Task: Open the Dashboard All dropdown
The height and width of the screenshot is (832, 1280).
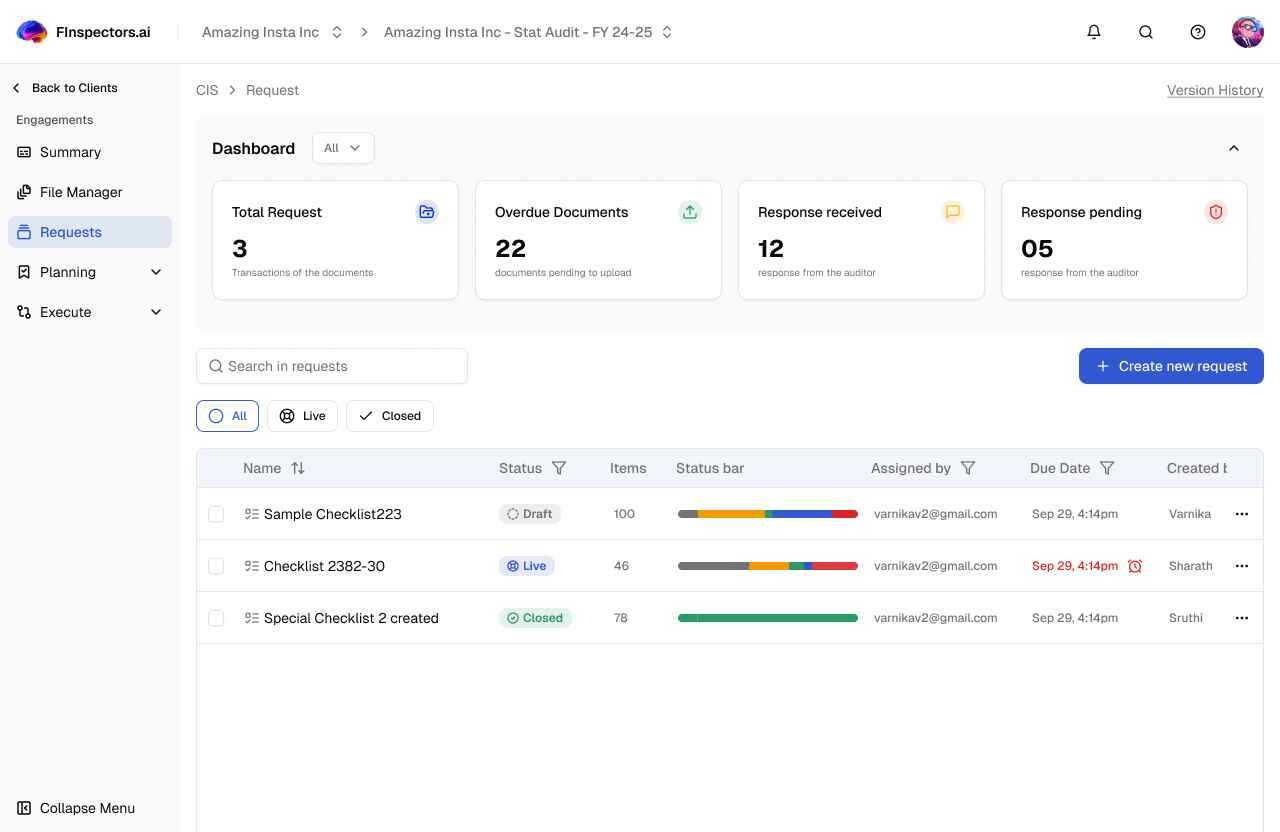Action: tap(343, 148)
